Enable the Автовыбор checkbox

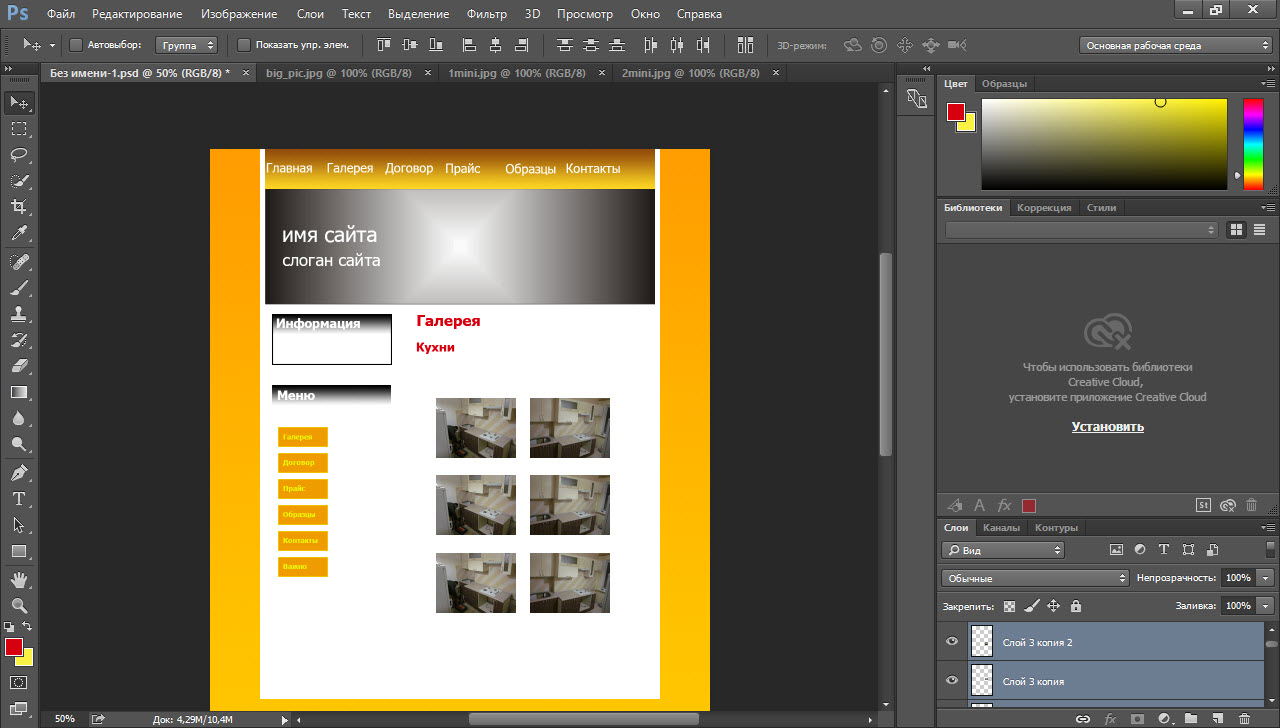click(76, 45)
